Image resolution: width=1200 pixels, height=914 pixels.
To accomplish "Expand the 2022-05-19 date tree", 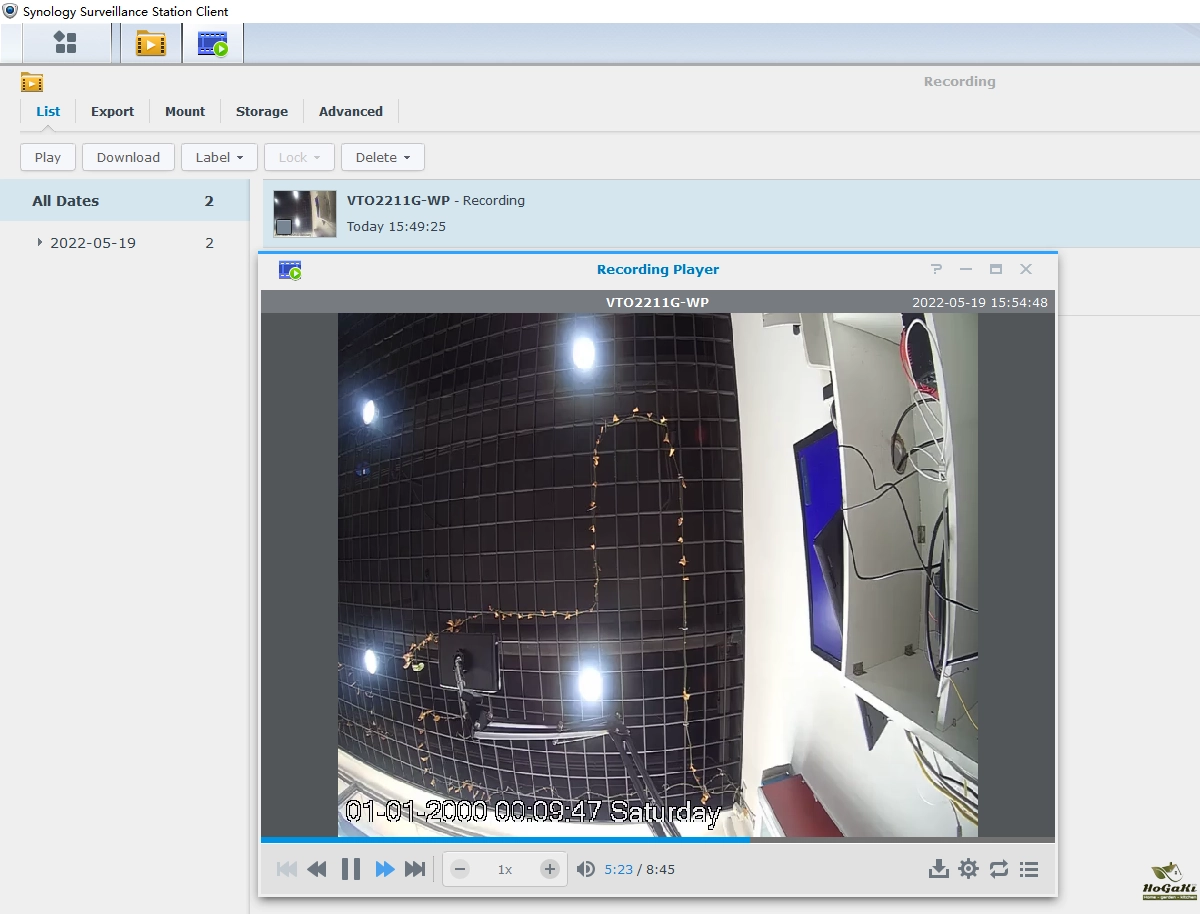I will pyautogui.click(x=40, y=243).
